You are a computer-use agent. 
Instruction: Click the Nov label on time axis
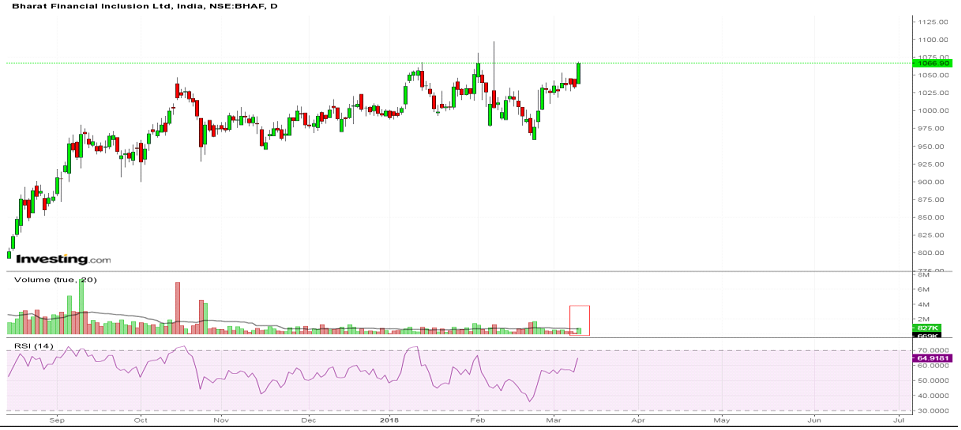tap(221, 420)
